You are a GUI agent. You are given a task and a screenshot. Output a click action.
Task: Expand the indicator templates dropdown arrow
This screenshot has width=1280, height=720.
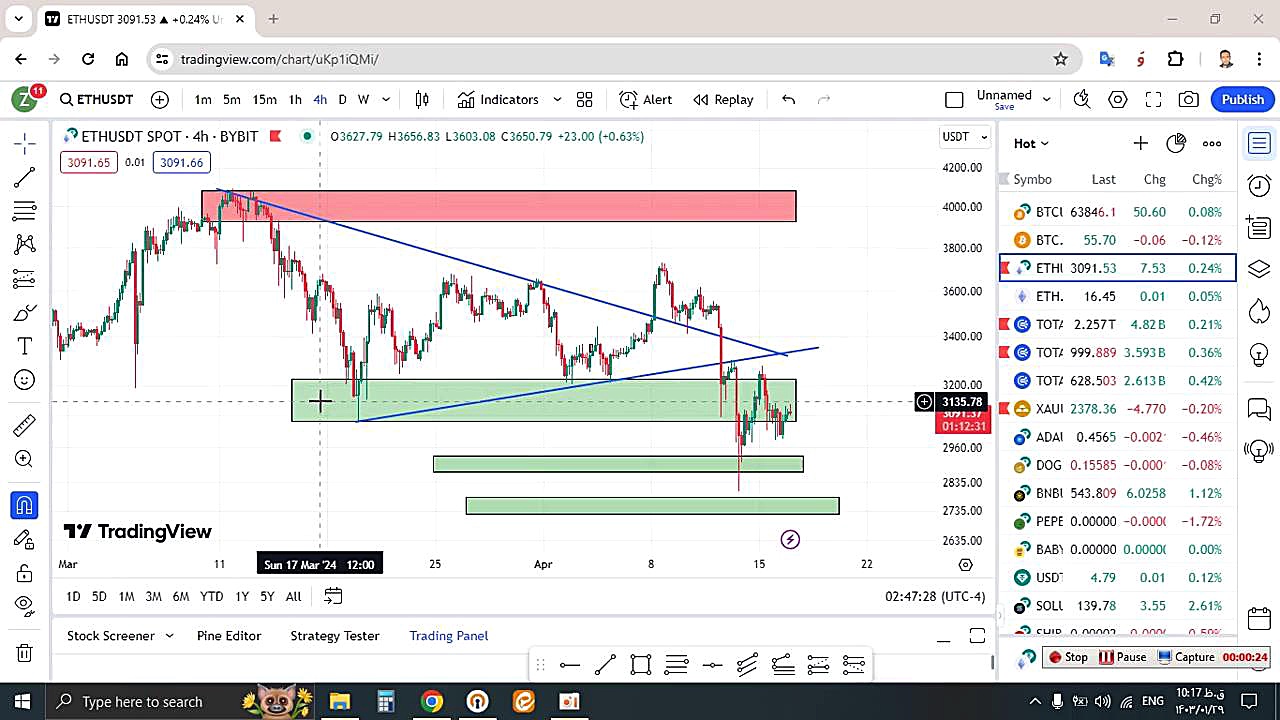click(x=557, y=99)
